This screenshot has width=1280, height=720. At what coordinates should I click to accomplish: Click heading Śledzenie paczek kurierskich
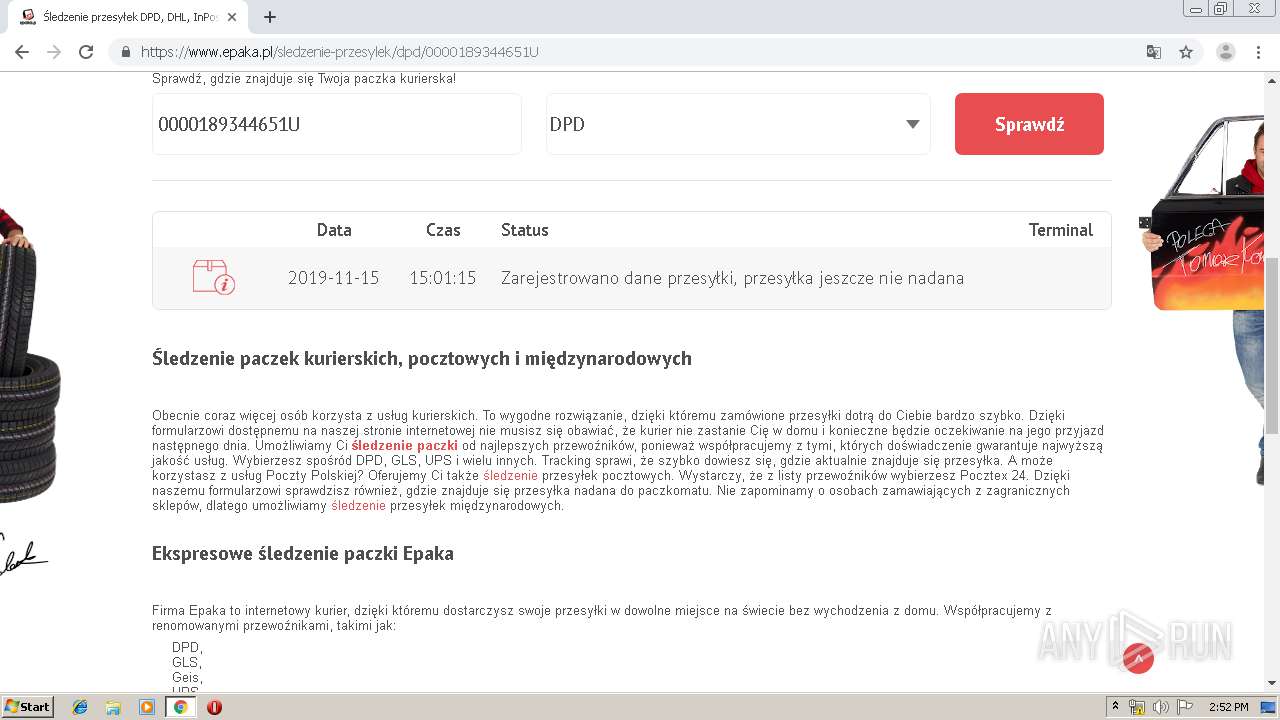pos(421,358)
